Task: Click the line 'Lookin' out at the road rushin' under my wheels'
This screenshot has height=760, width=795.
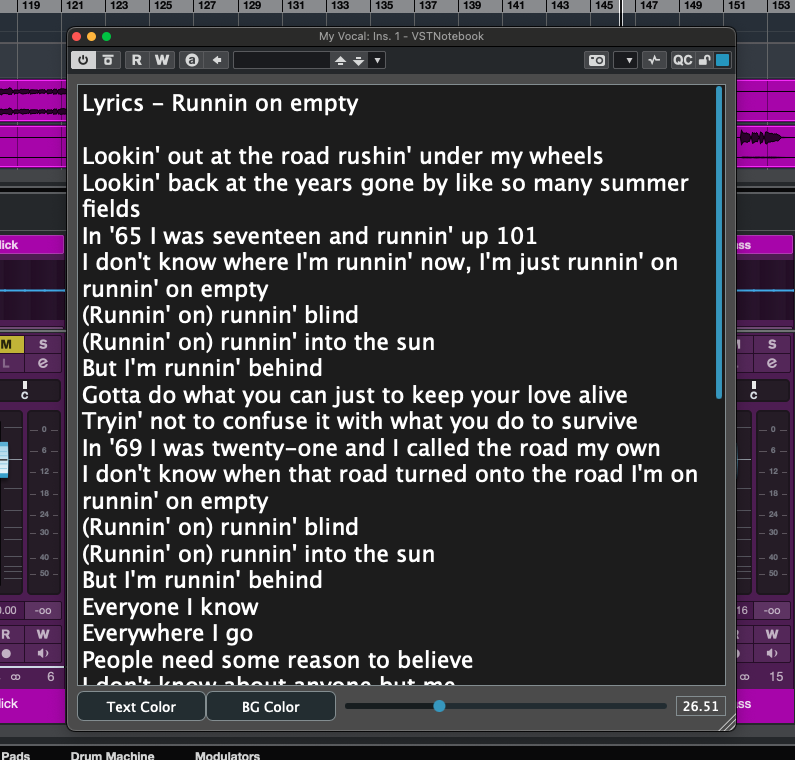Action: coord(342,156)
